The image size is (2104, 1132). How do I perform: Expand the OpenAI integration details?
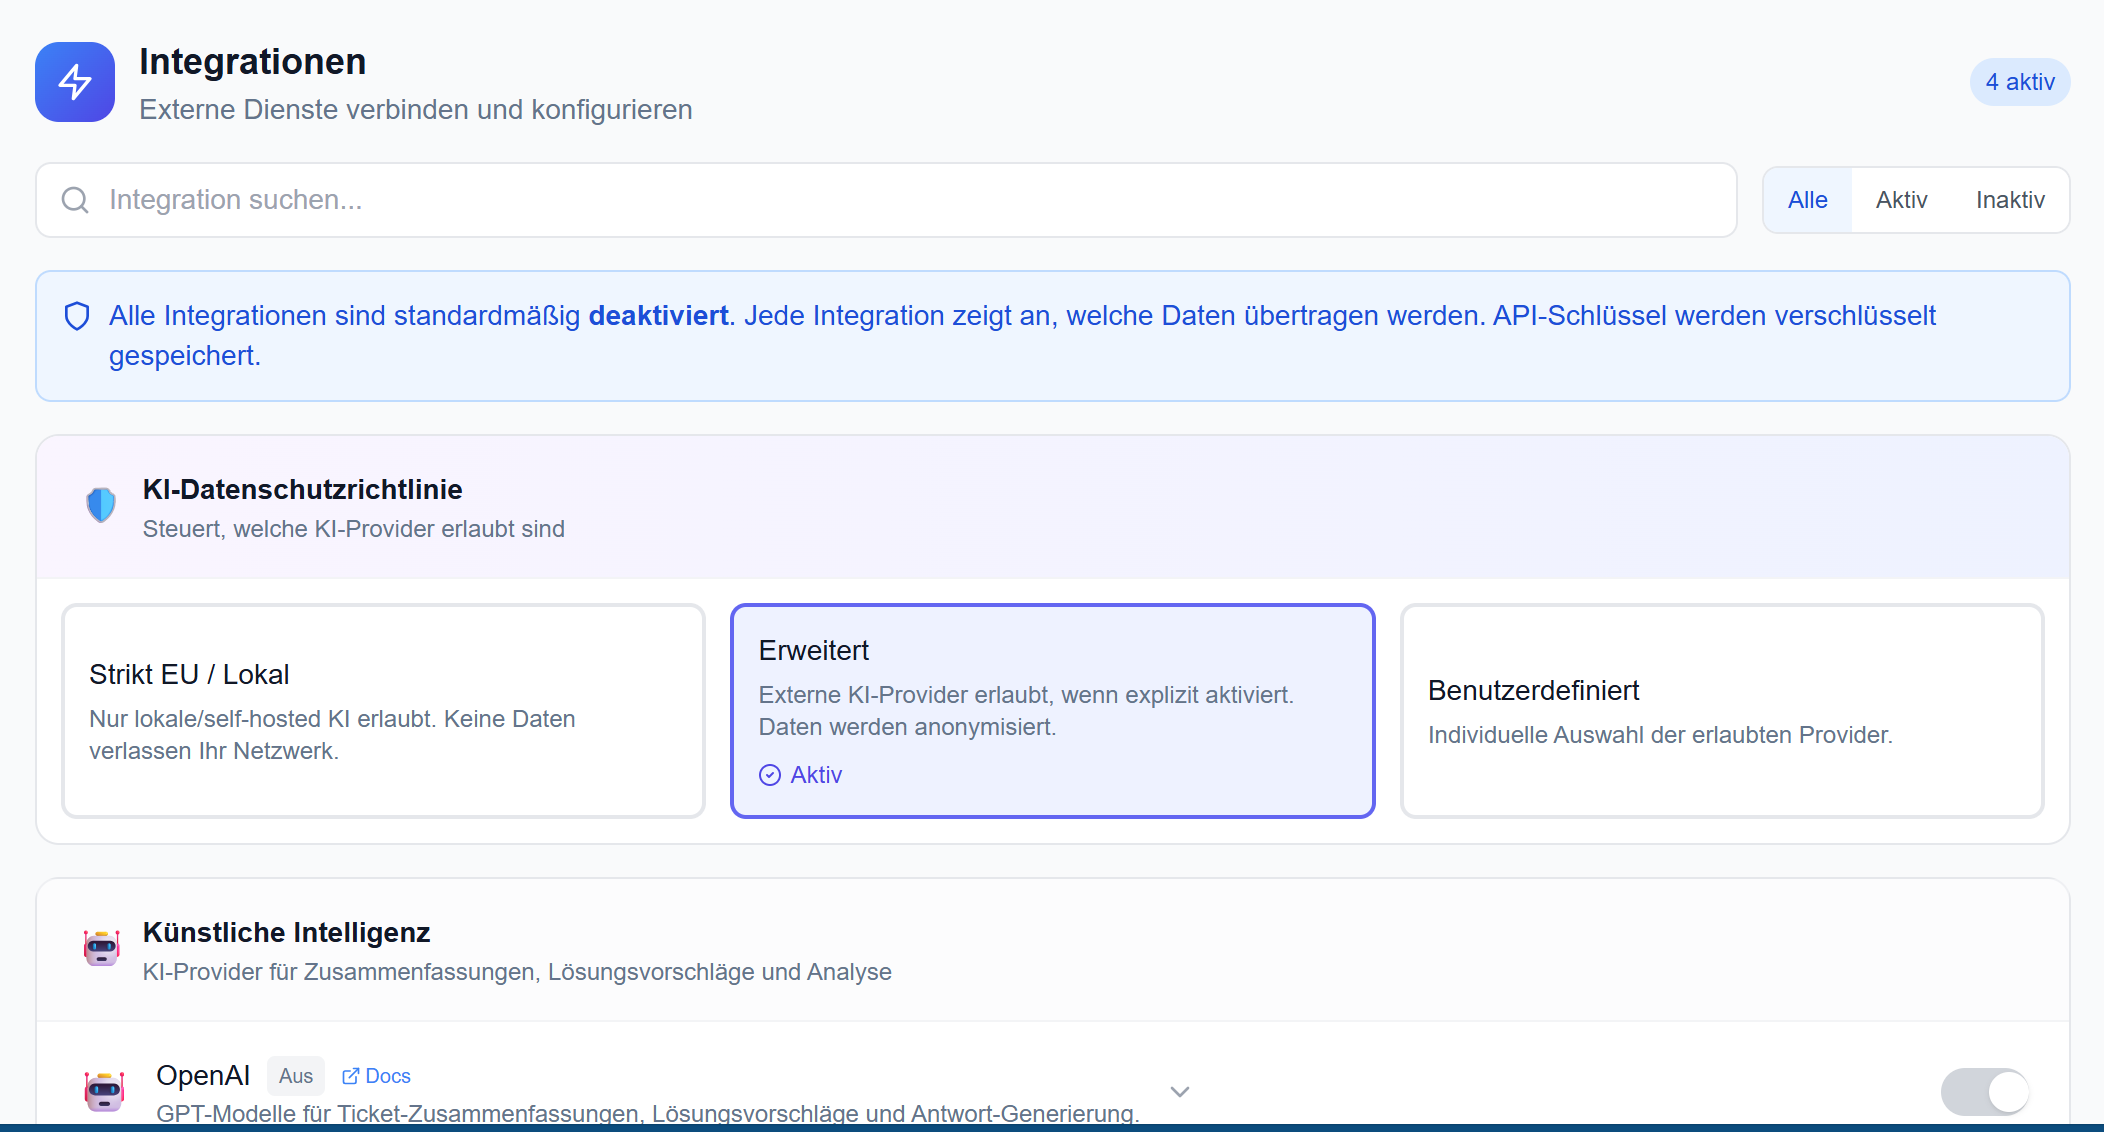pos(1179,1091)
